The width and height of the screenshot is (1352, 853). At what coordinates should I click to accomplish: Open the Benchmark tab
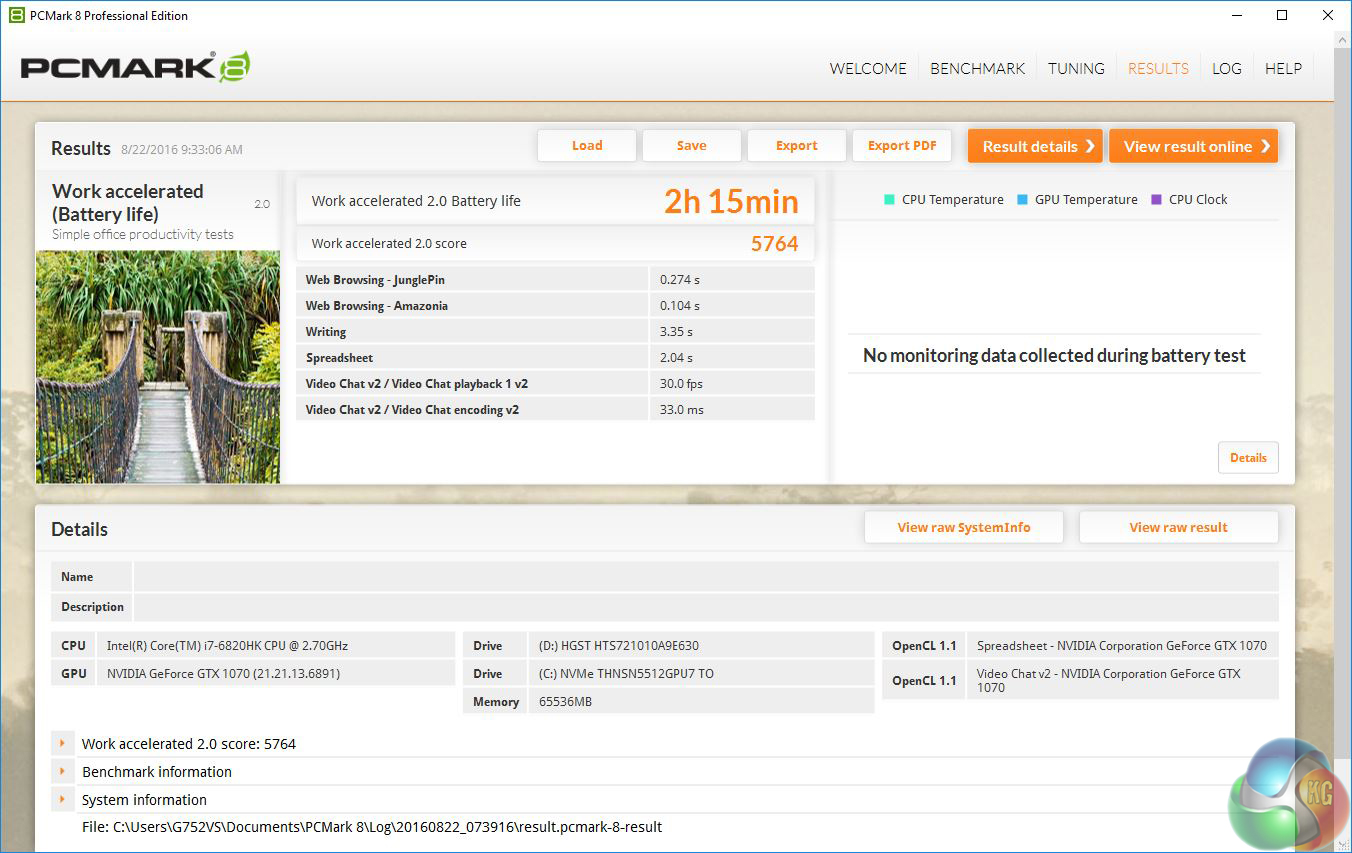click(x=977, y=68)
